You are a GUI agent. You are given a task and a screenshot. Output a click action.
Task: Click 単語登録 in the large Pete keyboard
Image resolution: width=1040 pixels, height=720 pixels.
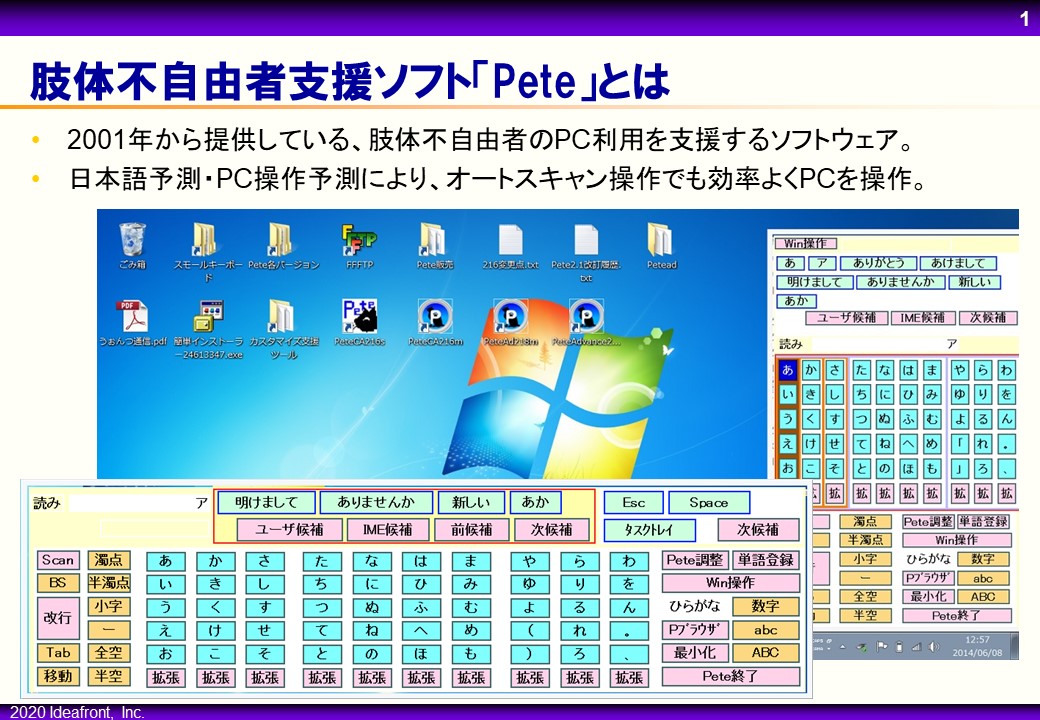(766, 560)
